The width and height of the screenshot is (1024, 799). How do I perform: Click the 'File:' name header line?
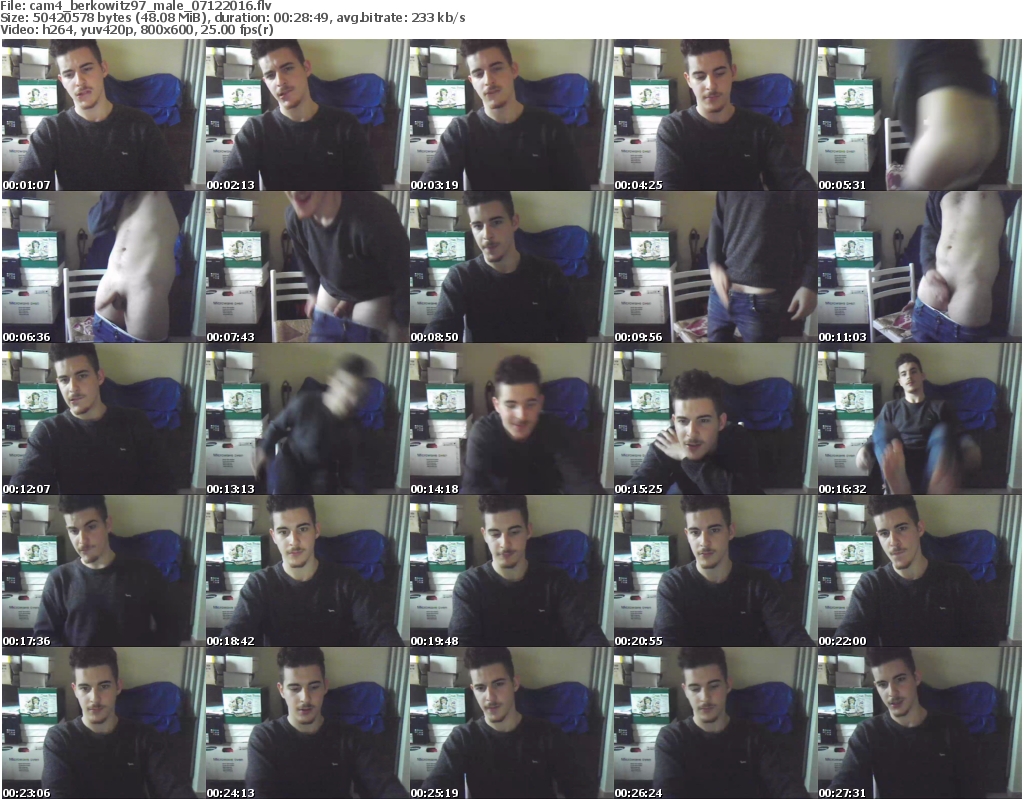(136, 5)
